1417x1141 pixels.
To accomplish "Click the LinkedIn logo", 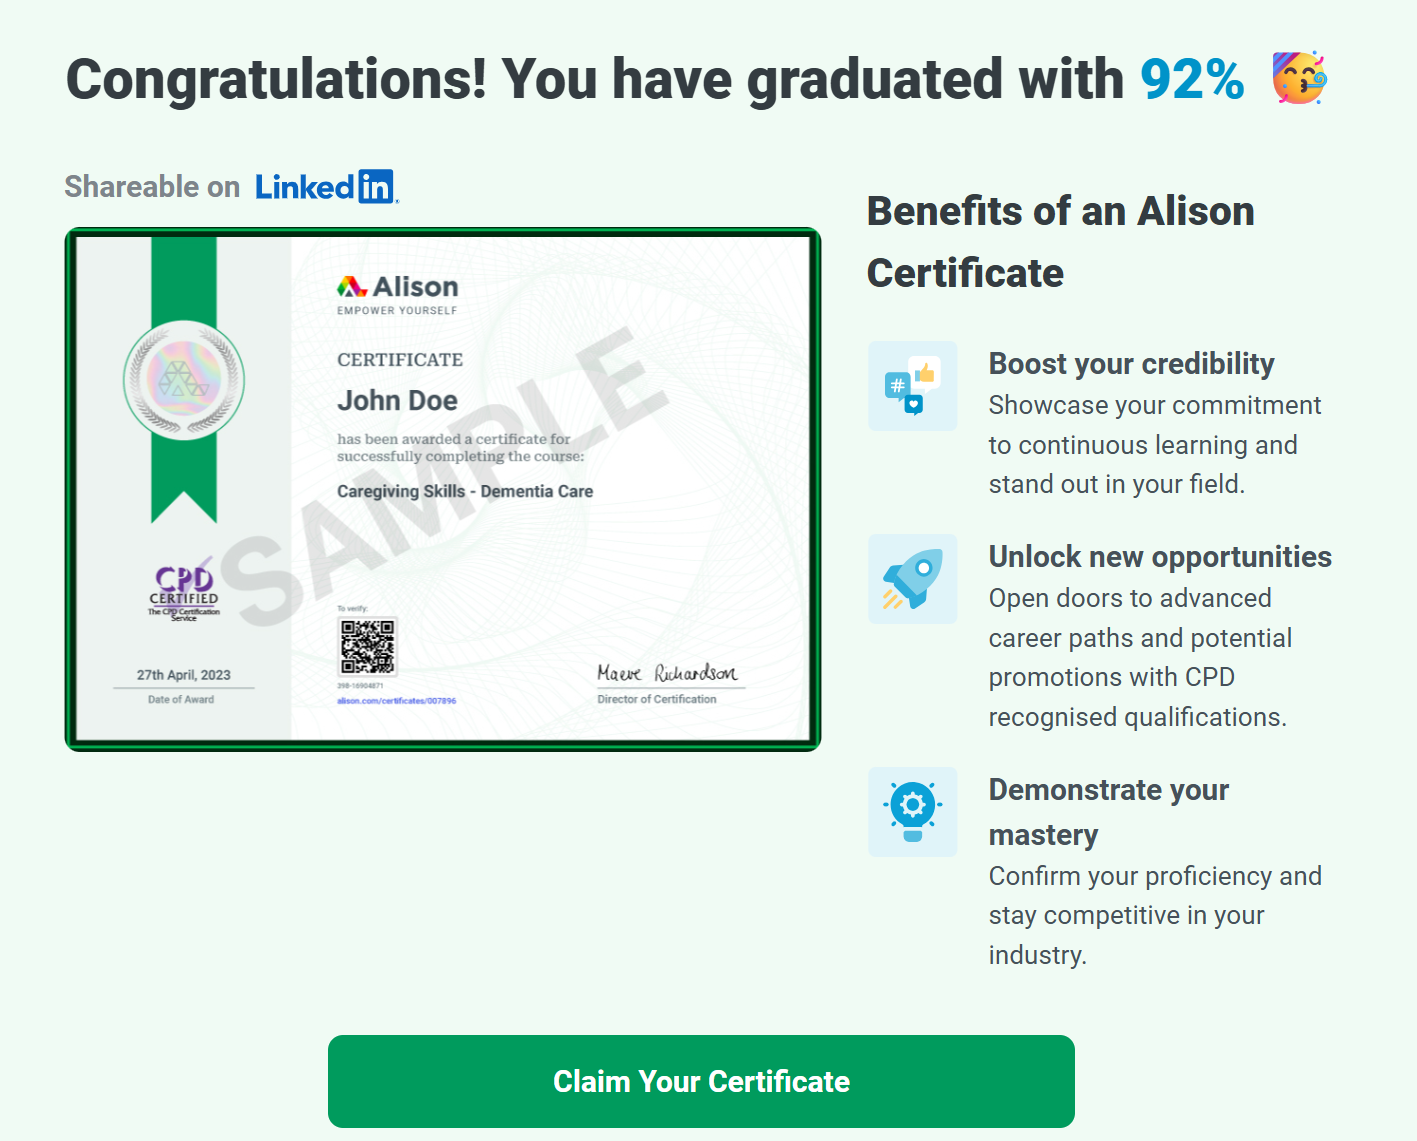I will (326, 187).
